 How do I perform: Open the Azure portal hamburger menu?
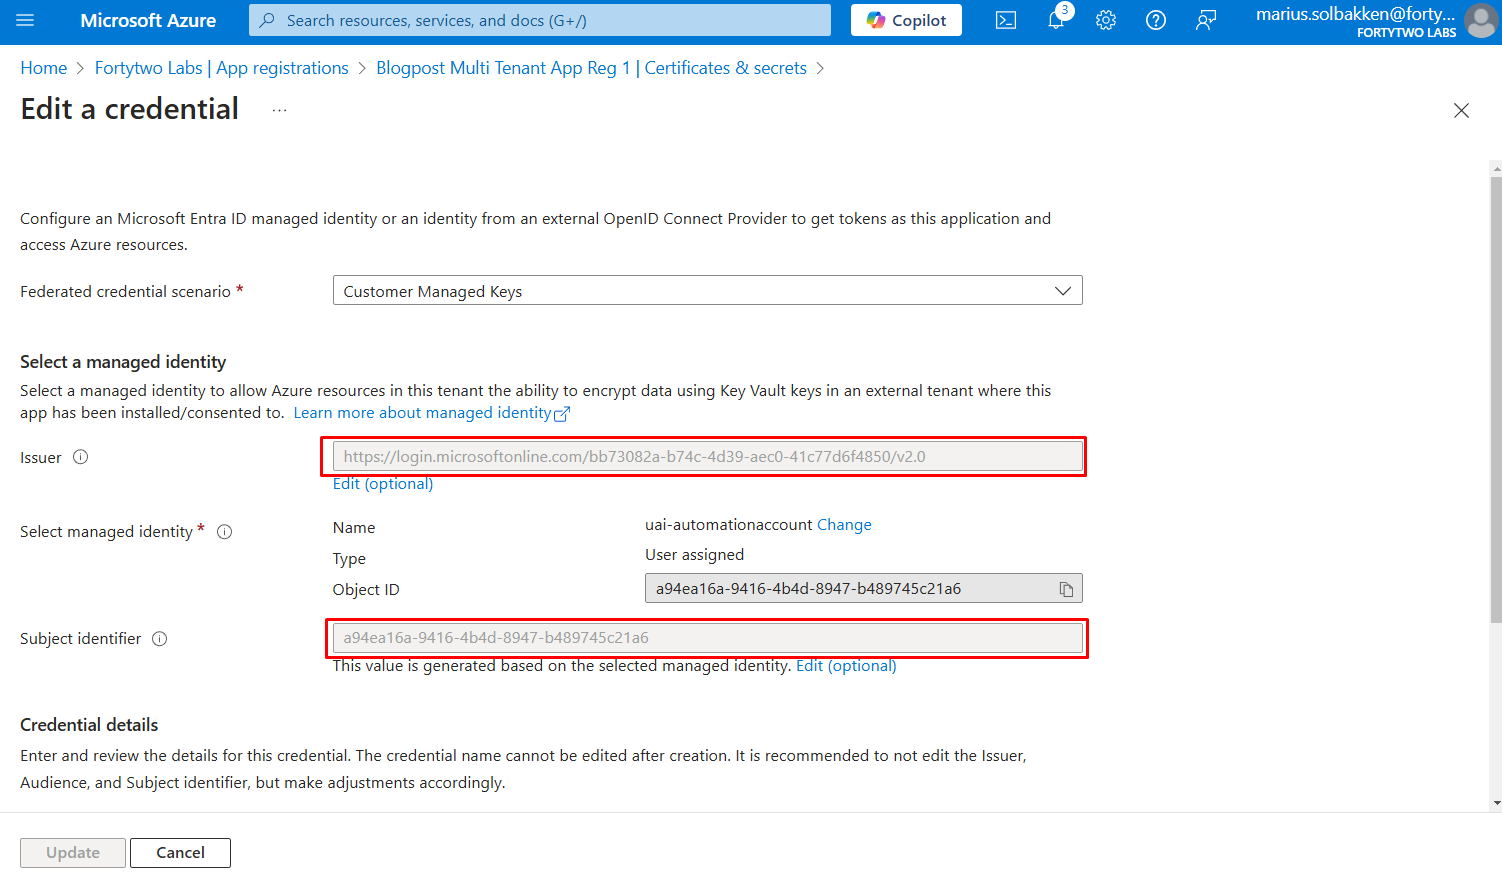[x=25, y=20]
